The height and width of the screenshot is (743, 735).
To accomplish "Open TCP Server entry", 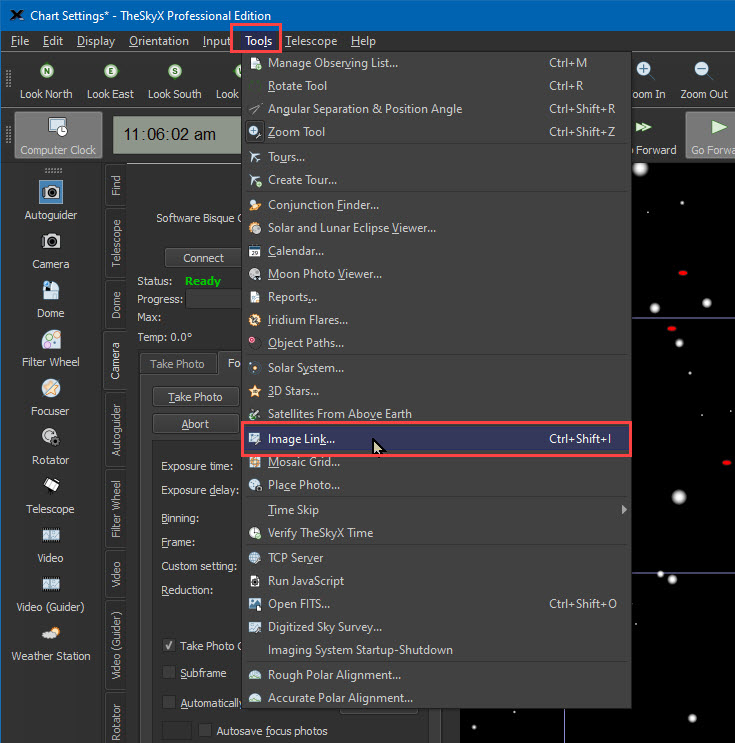I will pyautogui.click(x=436, y=558).
